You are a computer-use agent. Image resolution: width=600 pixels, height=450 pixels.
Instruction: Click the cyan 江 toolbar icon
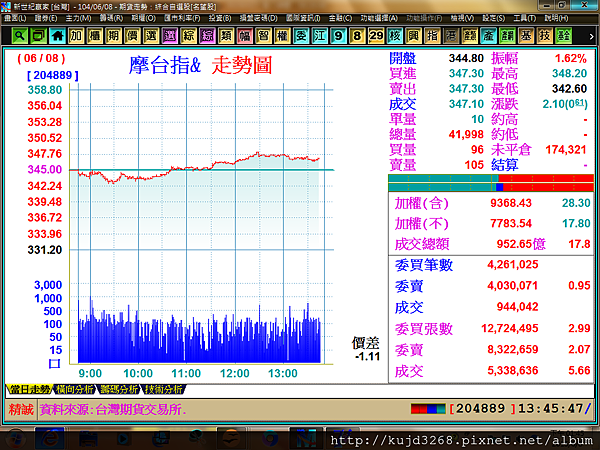(x=320, y=36)
